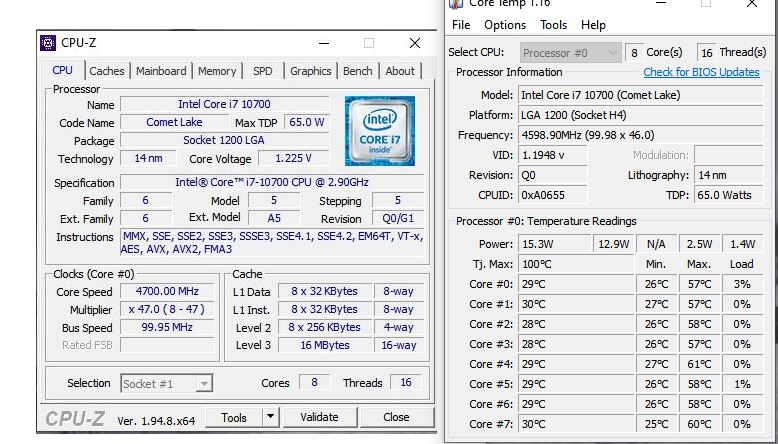Go to the Graphics tab
Image resolution: width=778 pixels, height=444 pixels.
tap(311, 71)
